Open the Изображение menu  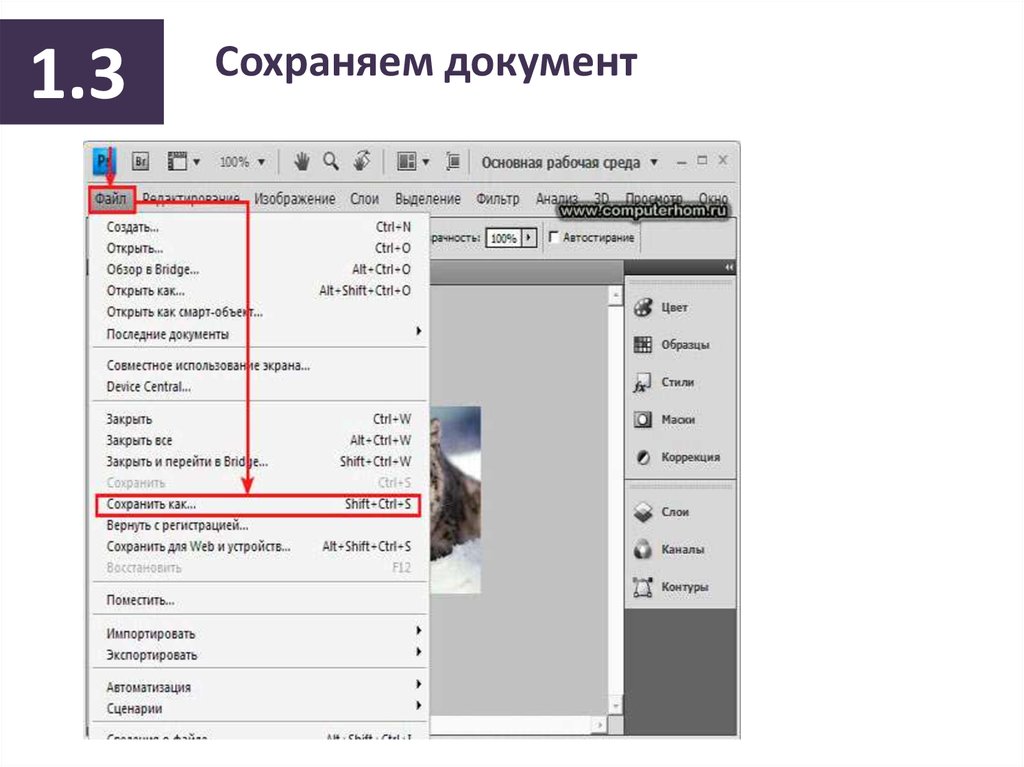294,199
